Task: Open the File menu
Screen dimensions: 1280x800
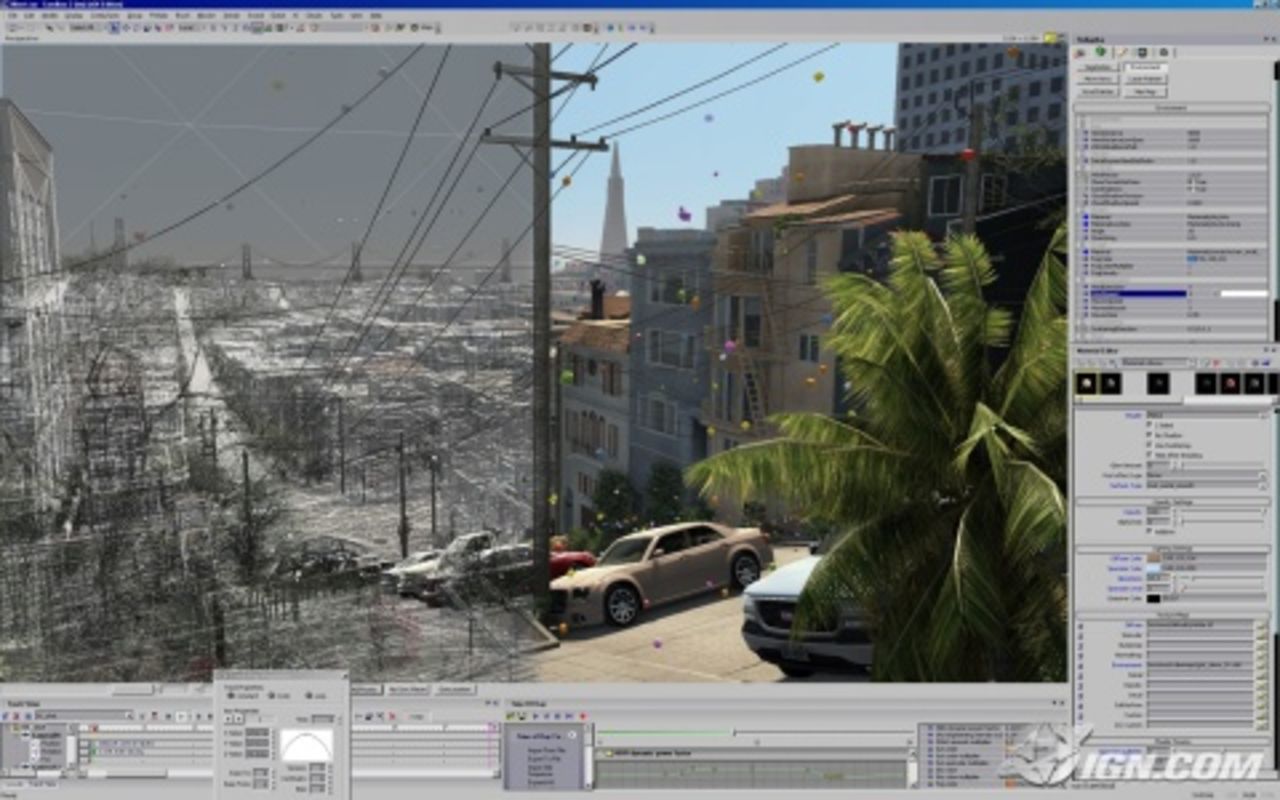Action: pos(12,18)
